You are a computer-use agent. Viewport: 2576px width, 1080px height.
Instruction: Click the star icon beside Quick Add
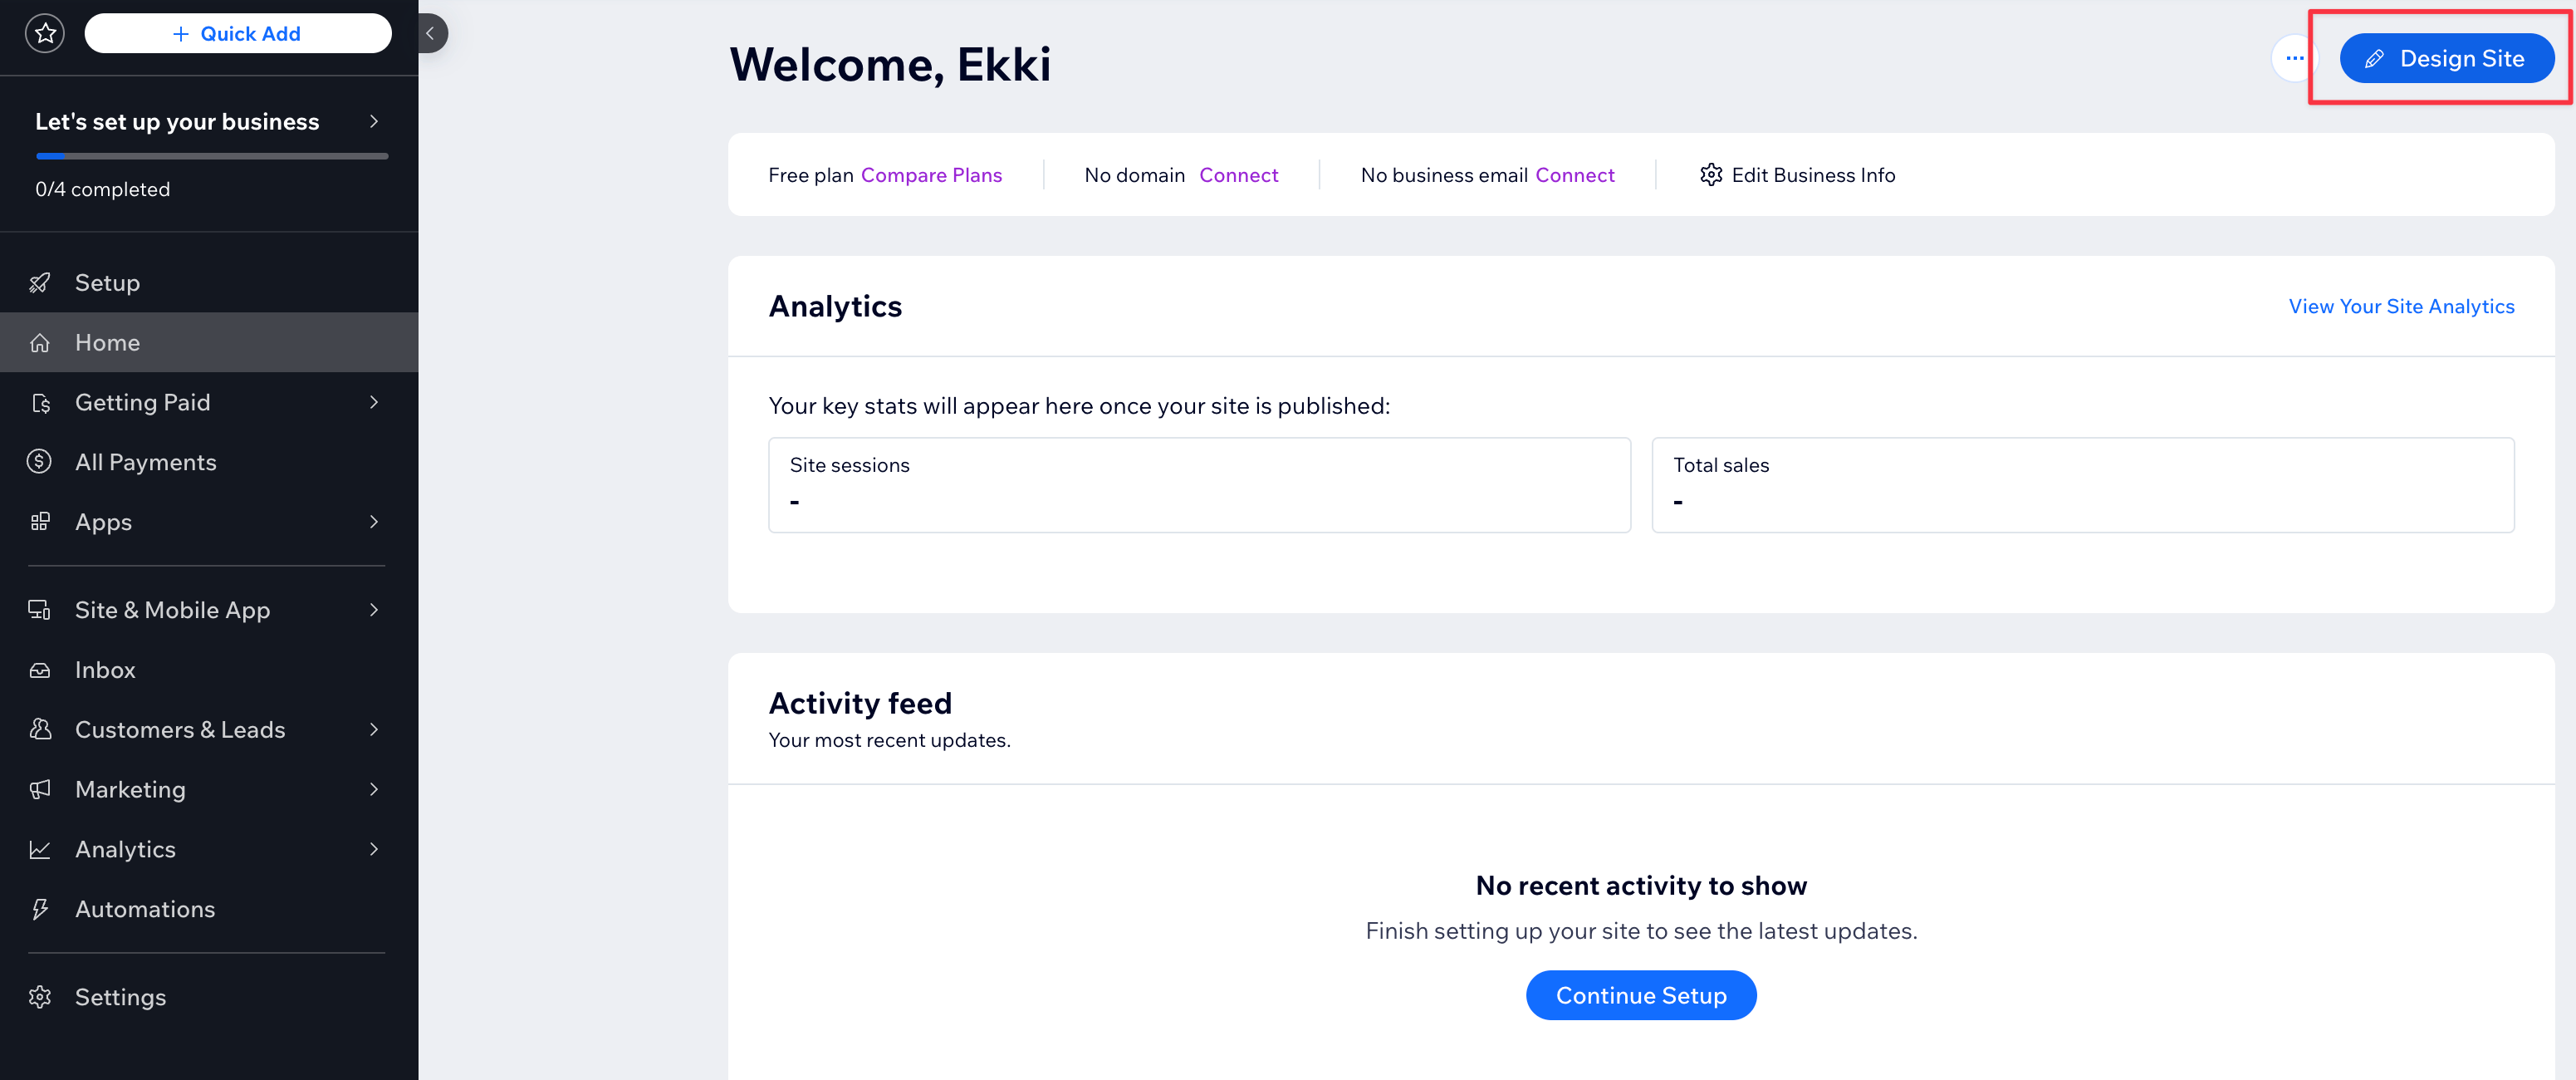(45, 33)
